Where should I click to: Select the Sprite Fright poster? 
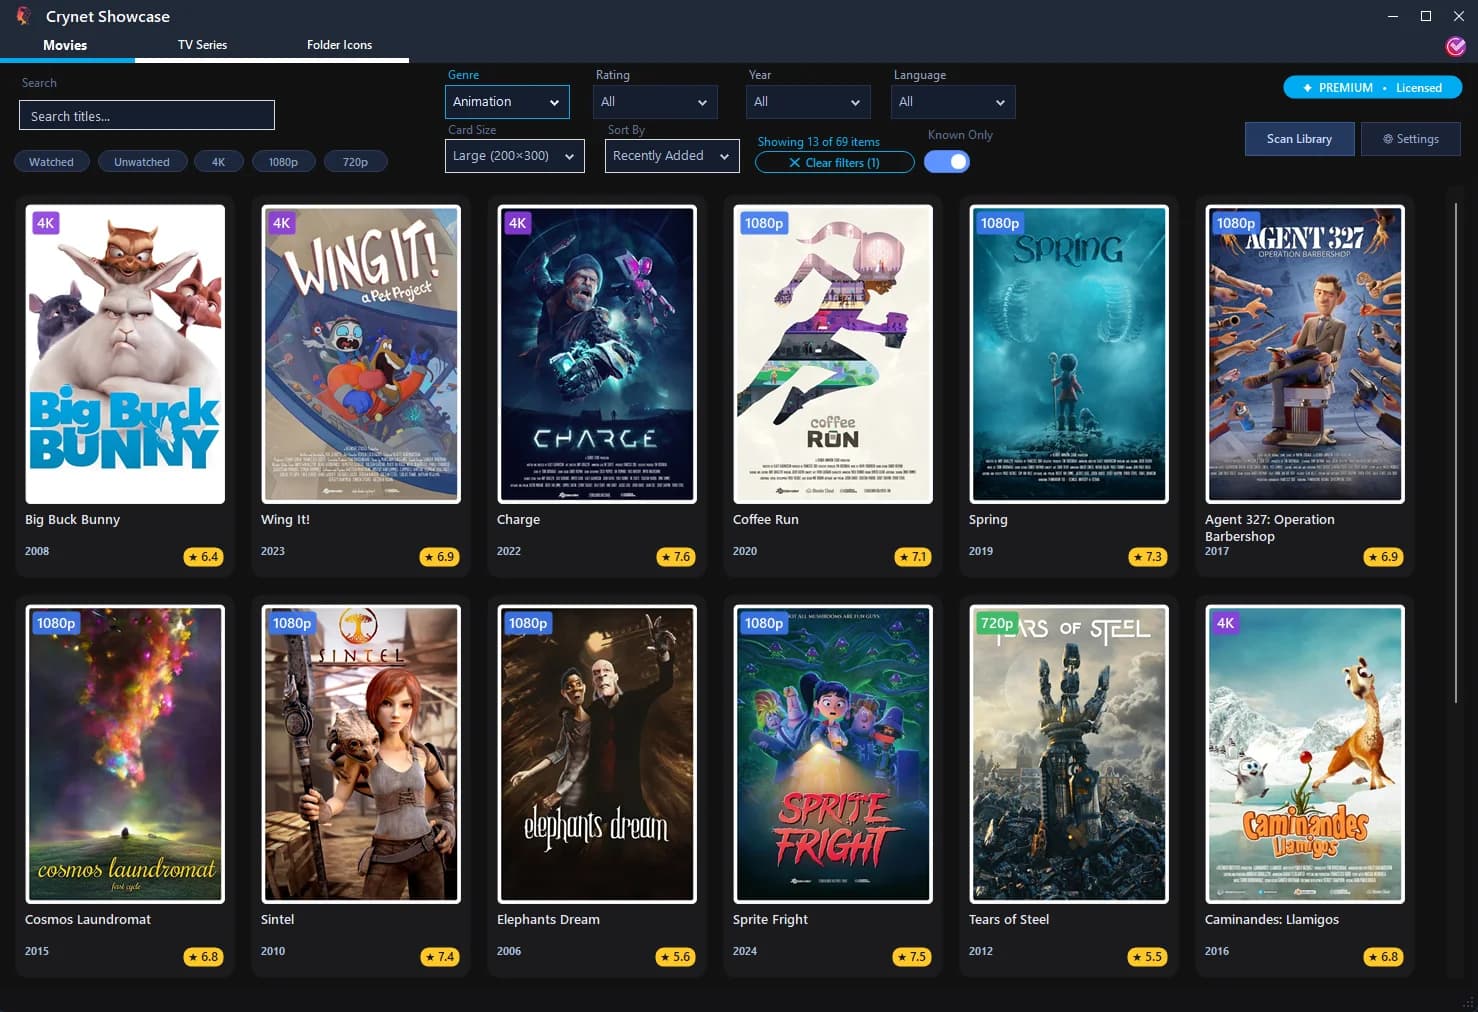pos(833,754)
